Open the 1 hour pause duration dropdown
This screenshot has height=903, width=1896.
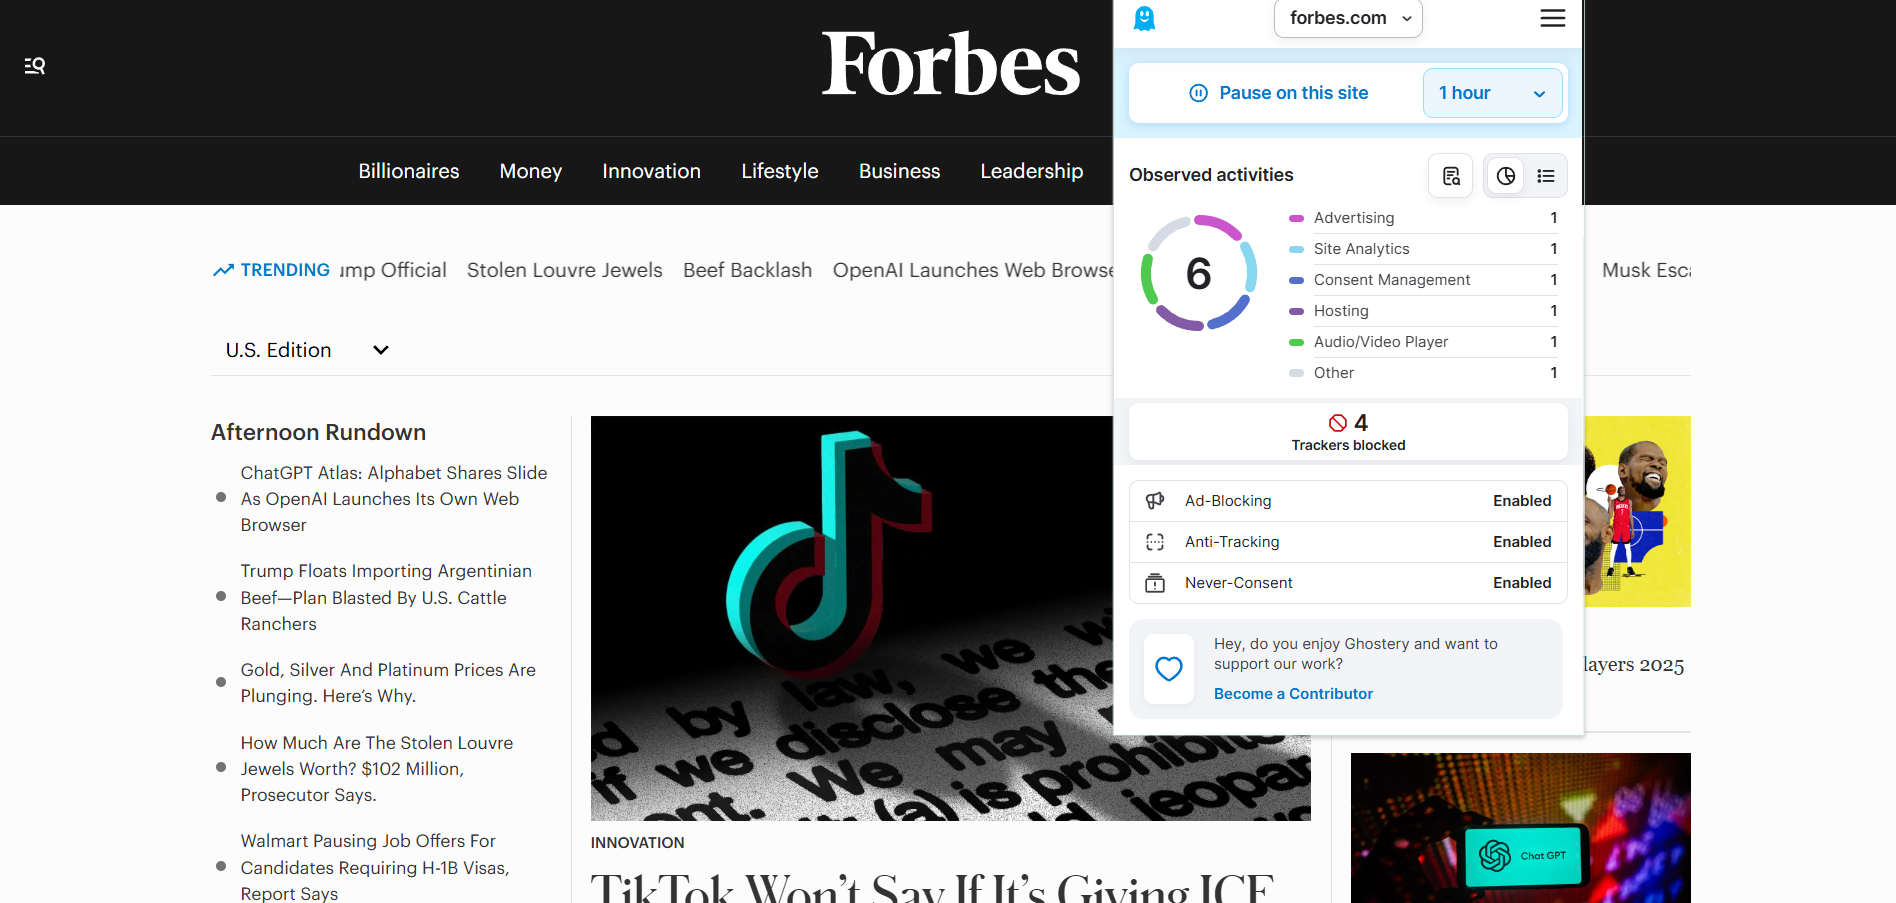click(x=1492, y=92)
